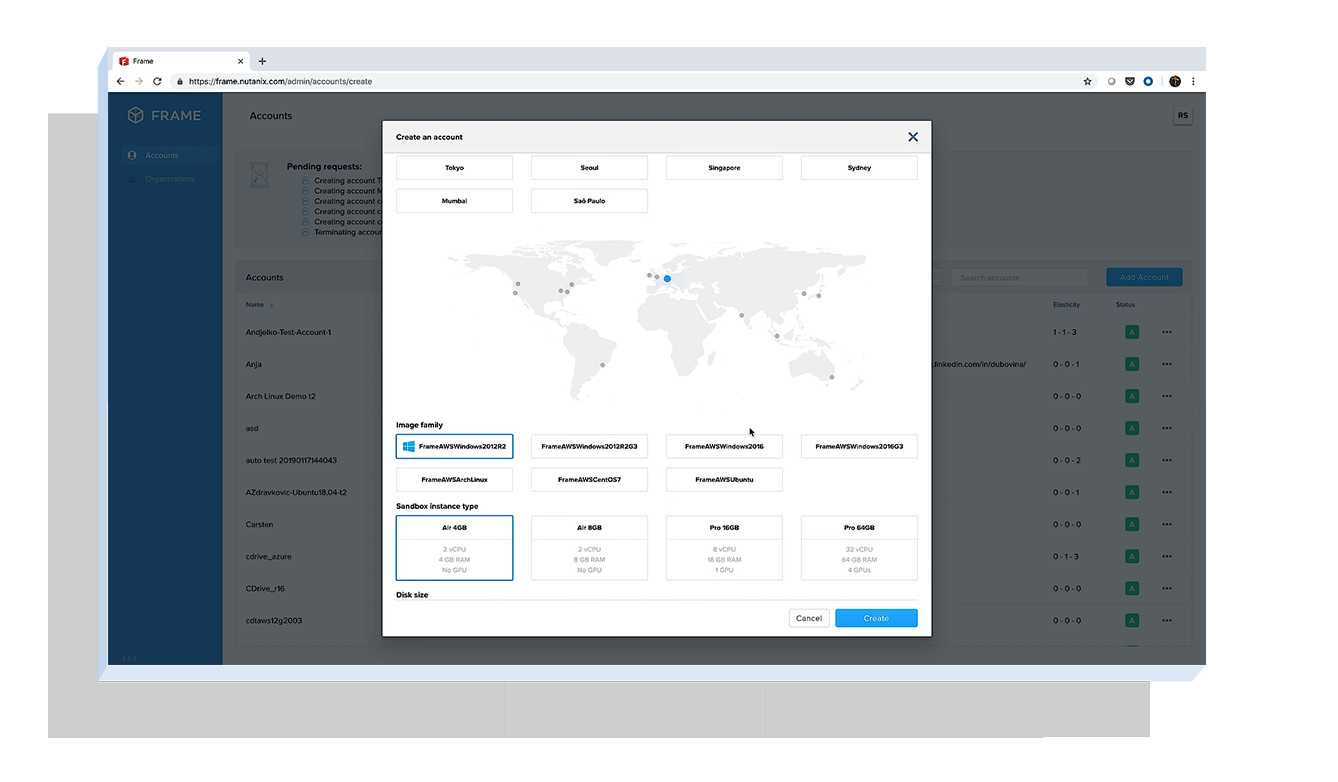The height and width of the screenshot is (782, 1338).
Task: Click the browser address bar URL
Action: pos(280,81)
